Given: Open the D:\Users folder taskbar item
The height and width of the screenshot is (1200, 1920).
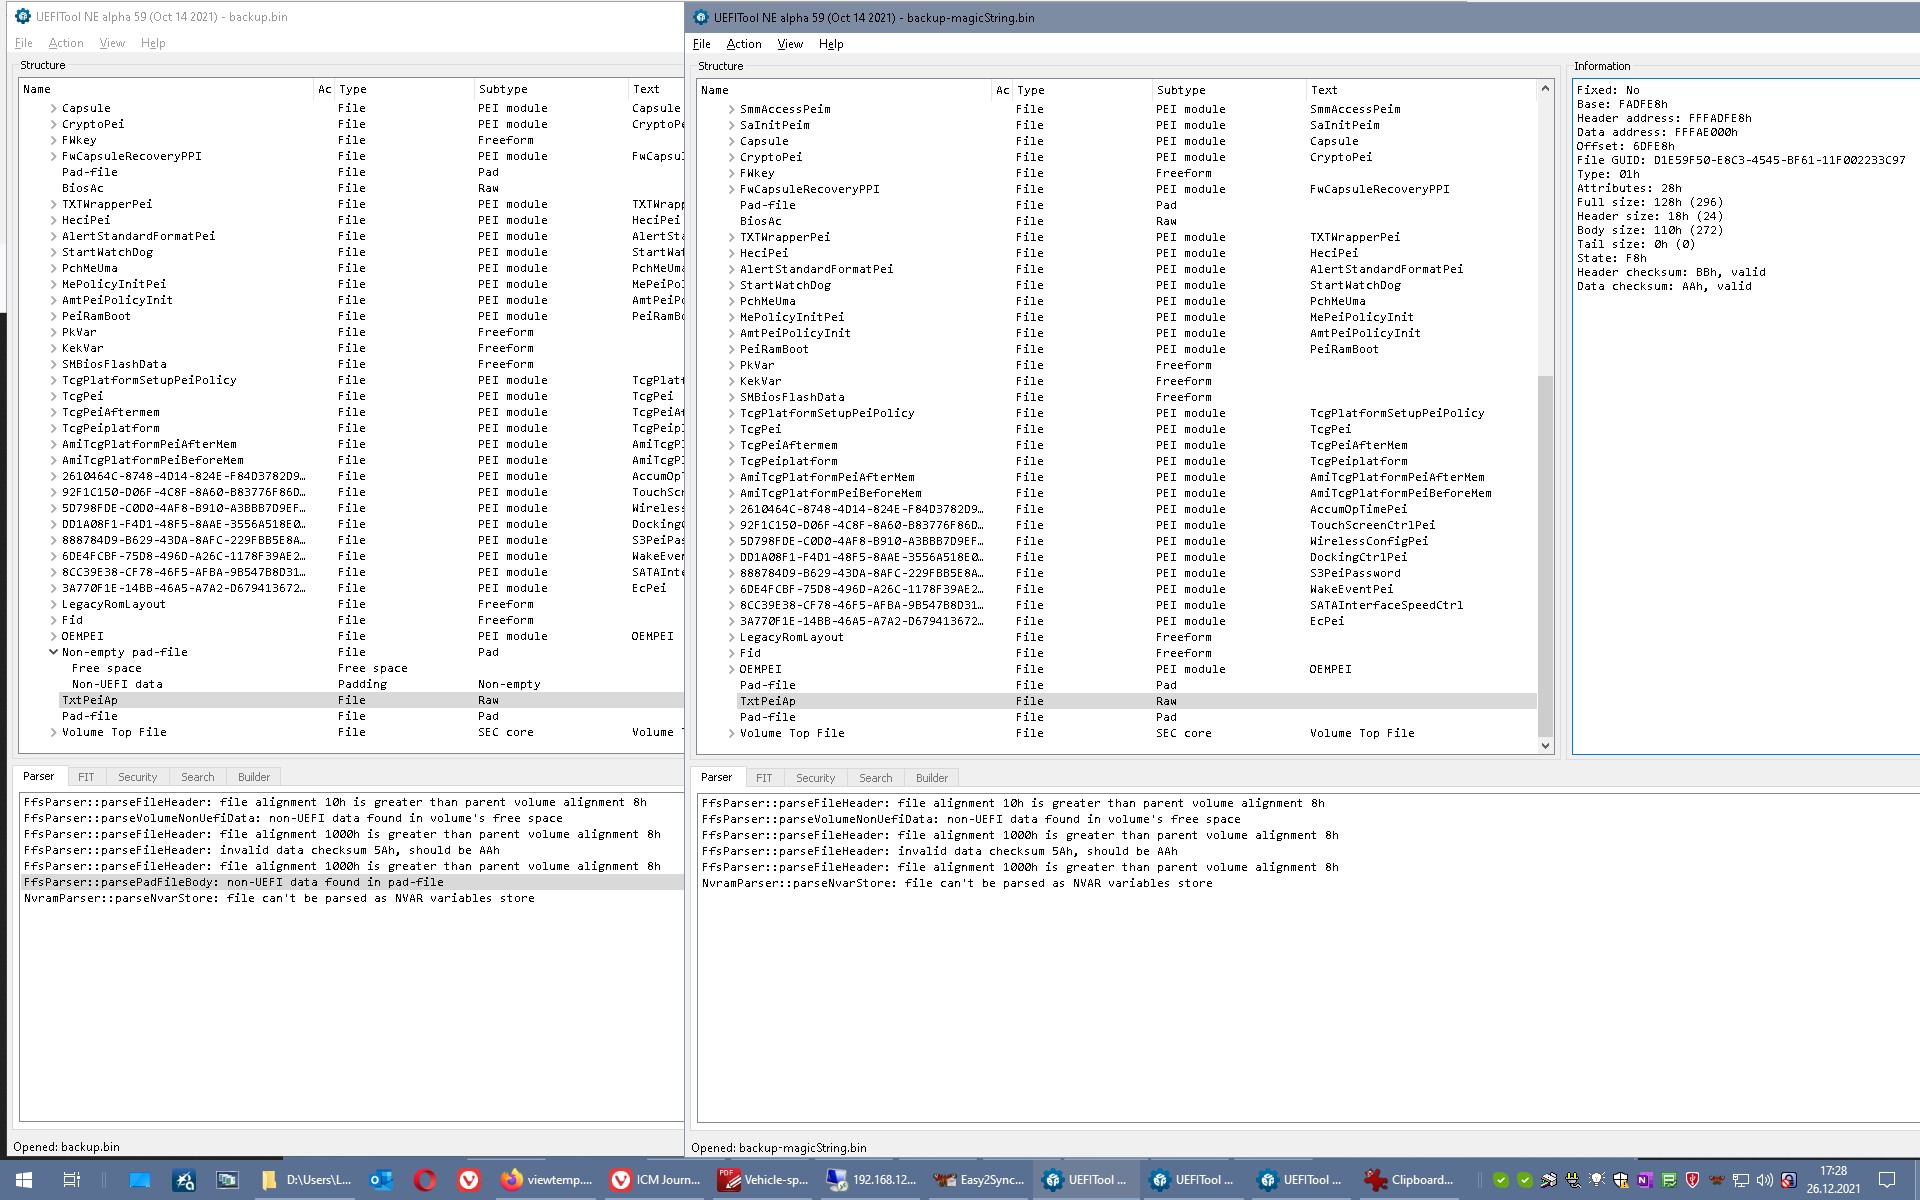Looking at the screenshot, I should [x=306, y=1180].
